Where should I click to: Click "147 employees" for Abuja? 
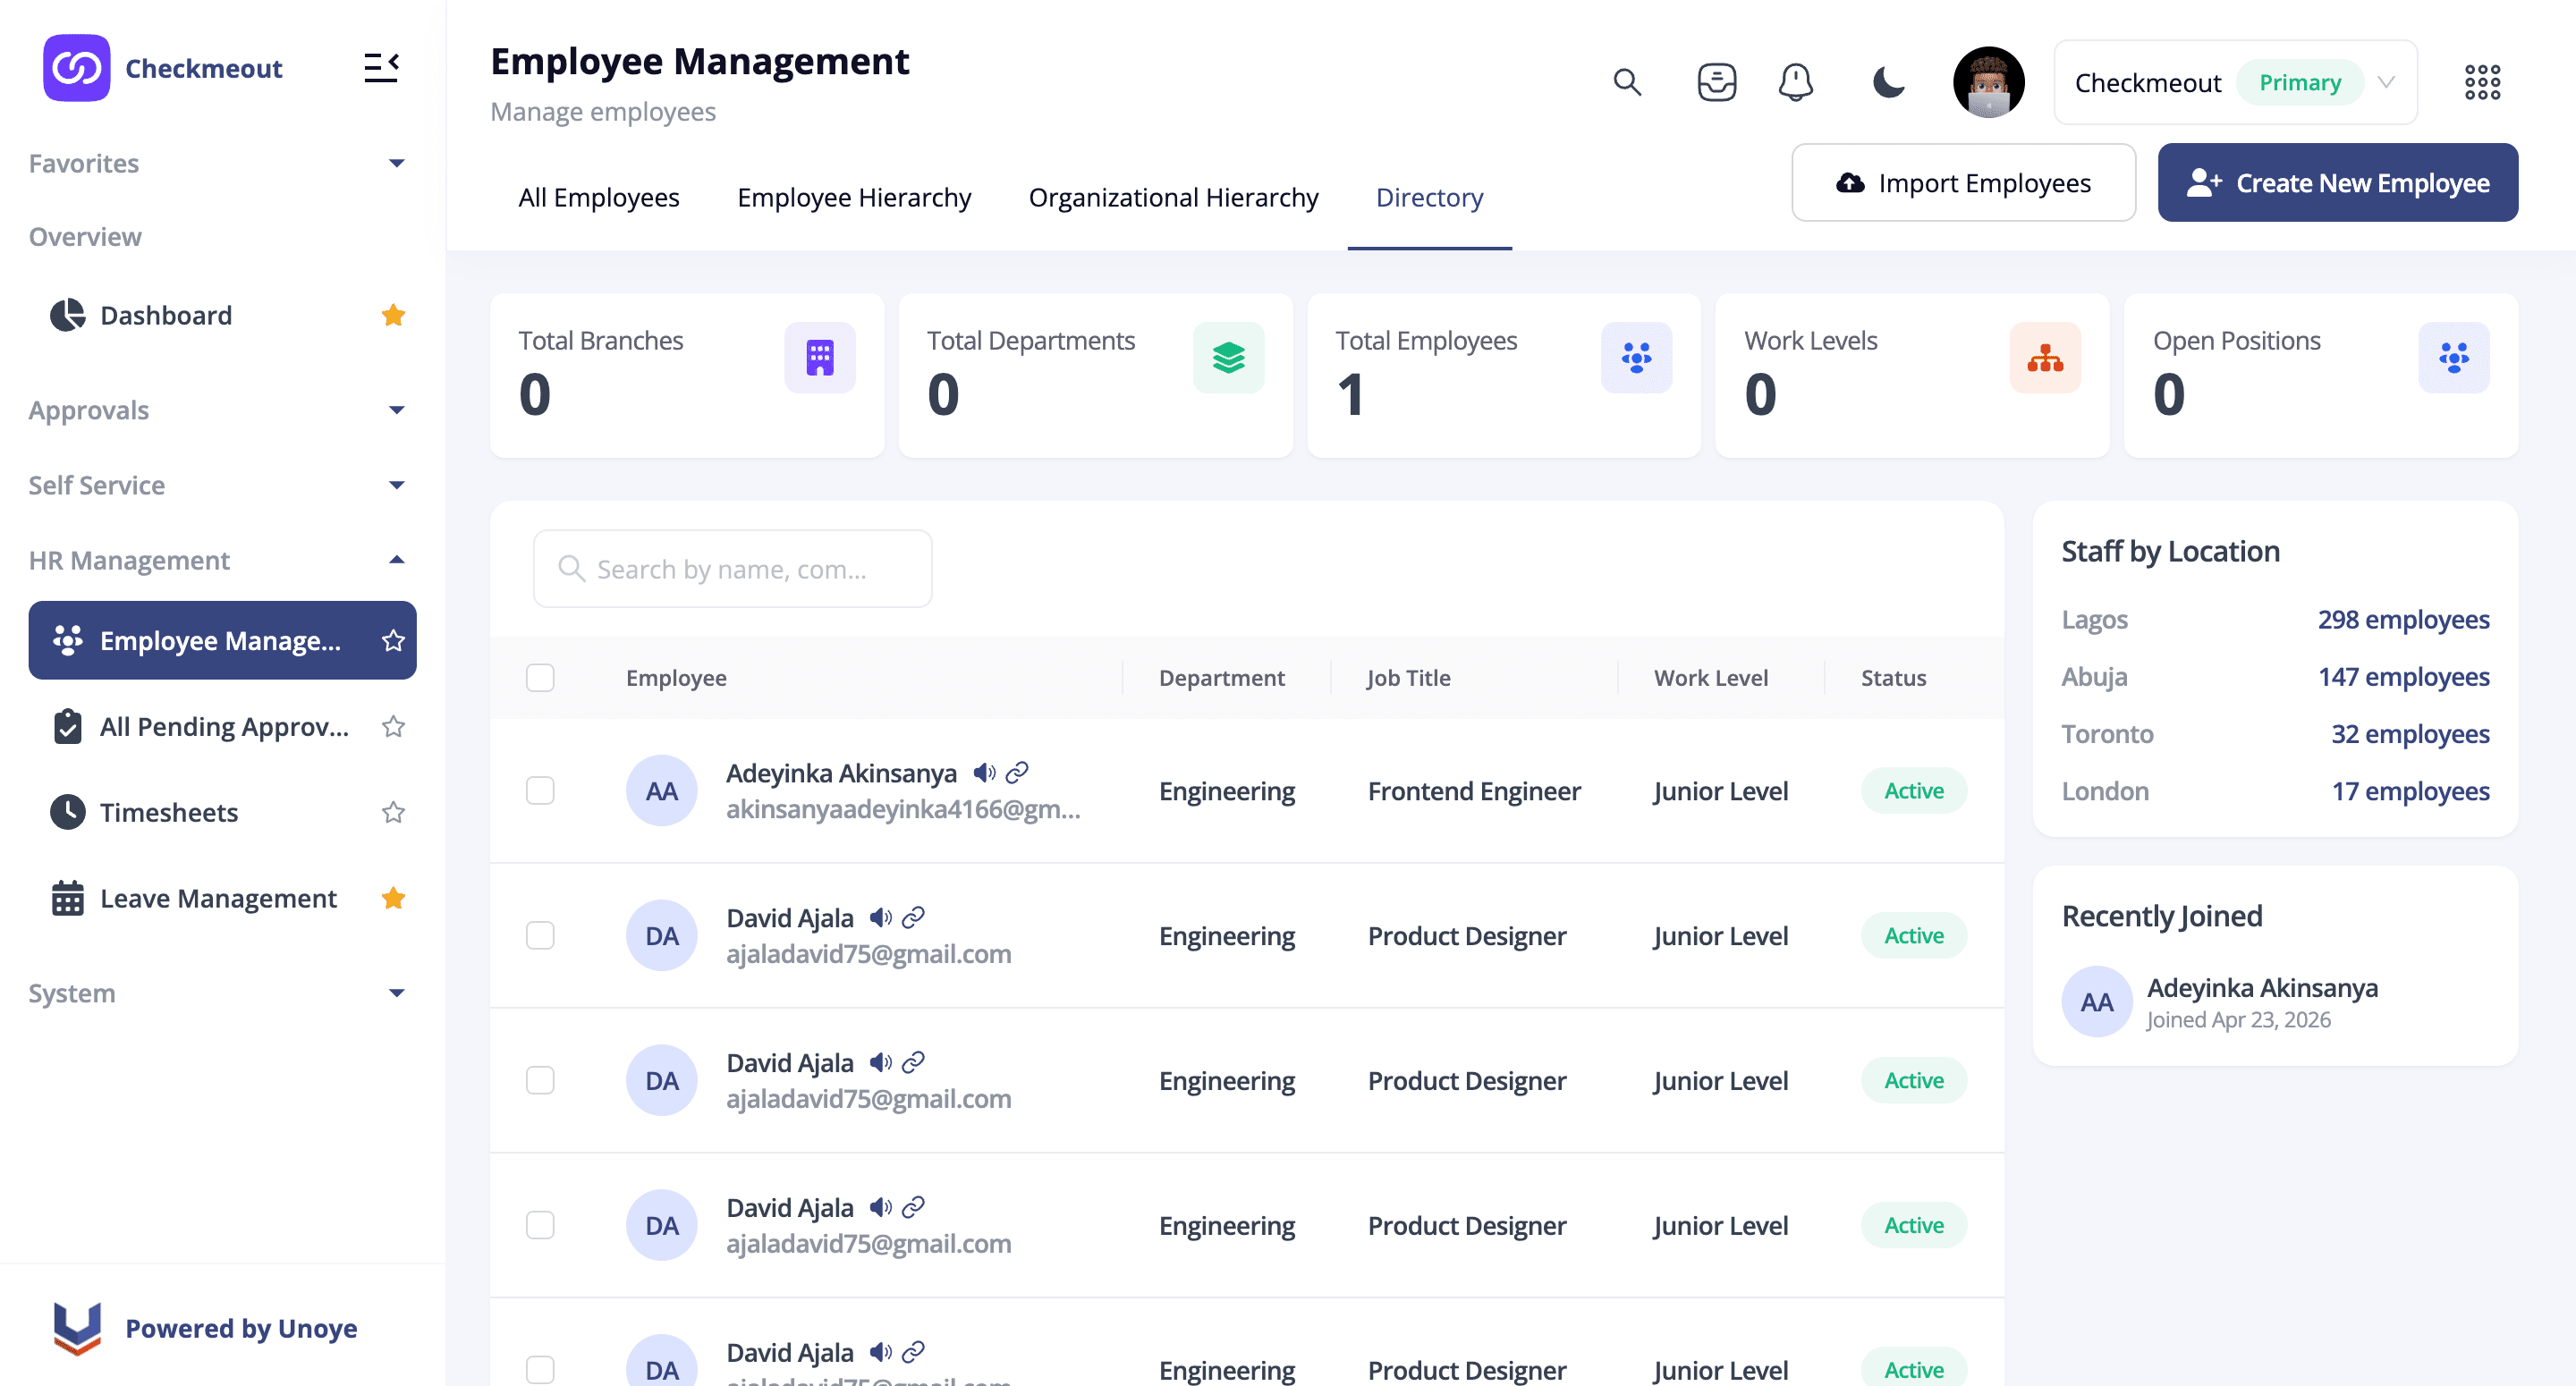click(x=2403, y=676)
